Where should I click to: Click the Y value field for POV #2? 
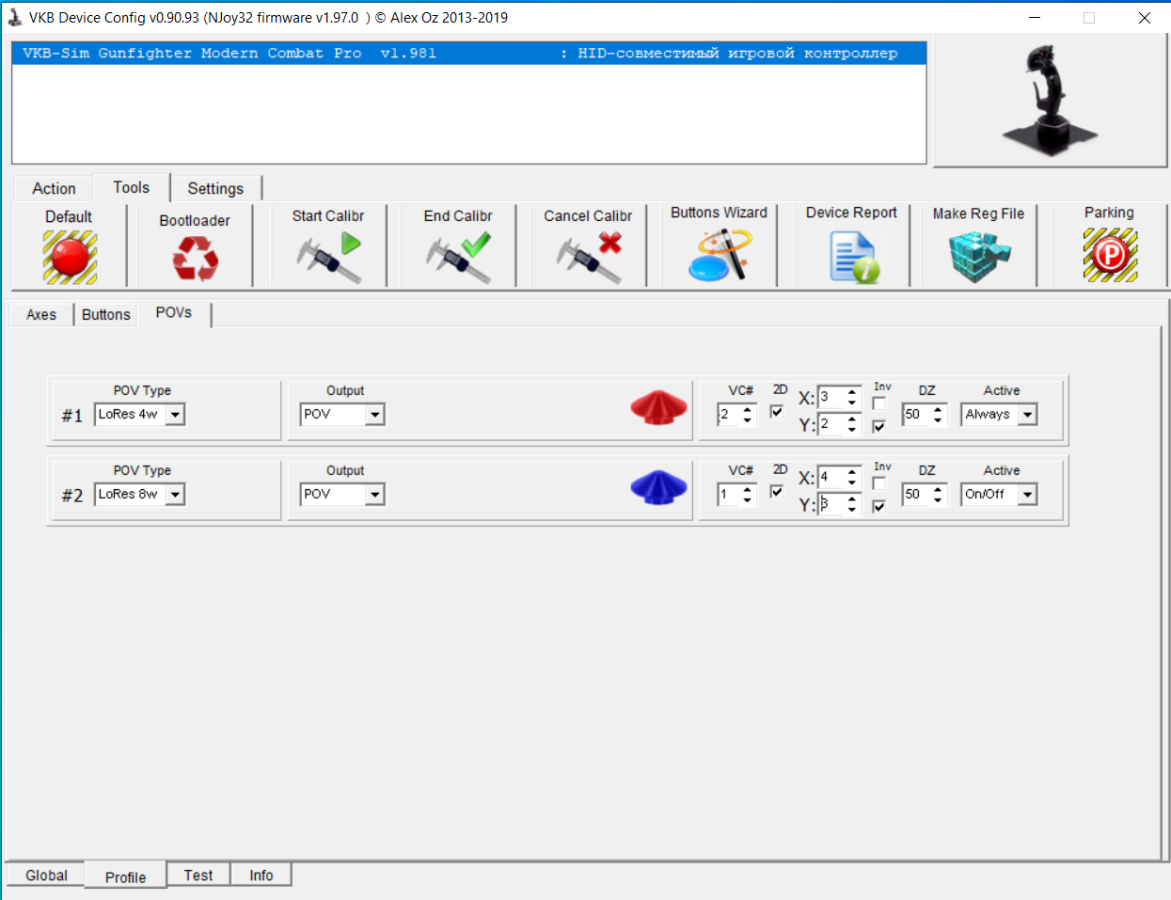click(x=831, y=504)
